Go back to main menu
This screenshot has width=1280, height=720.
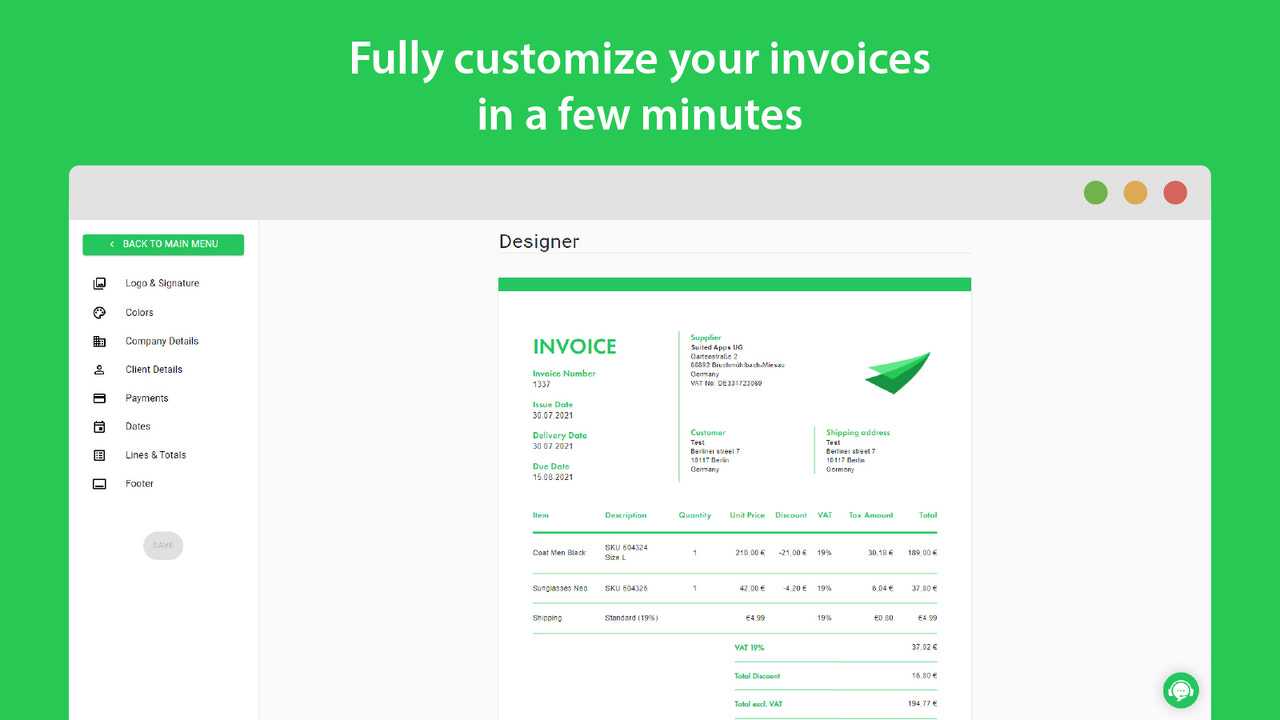tap(163, 244)
